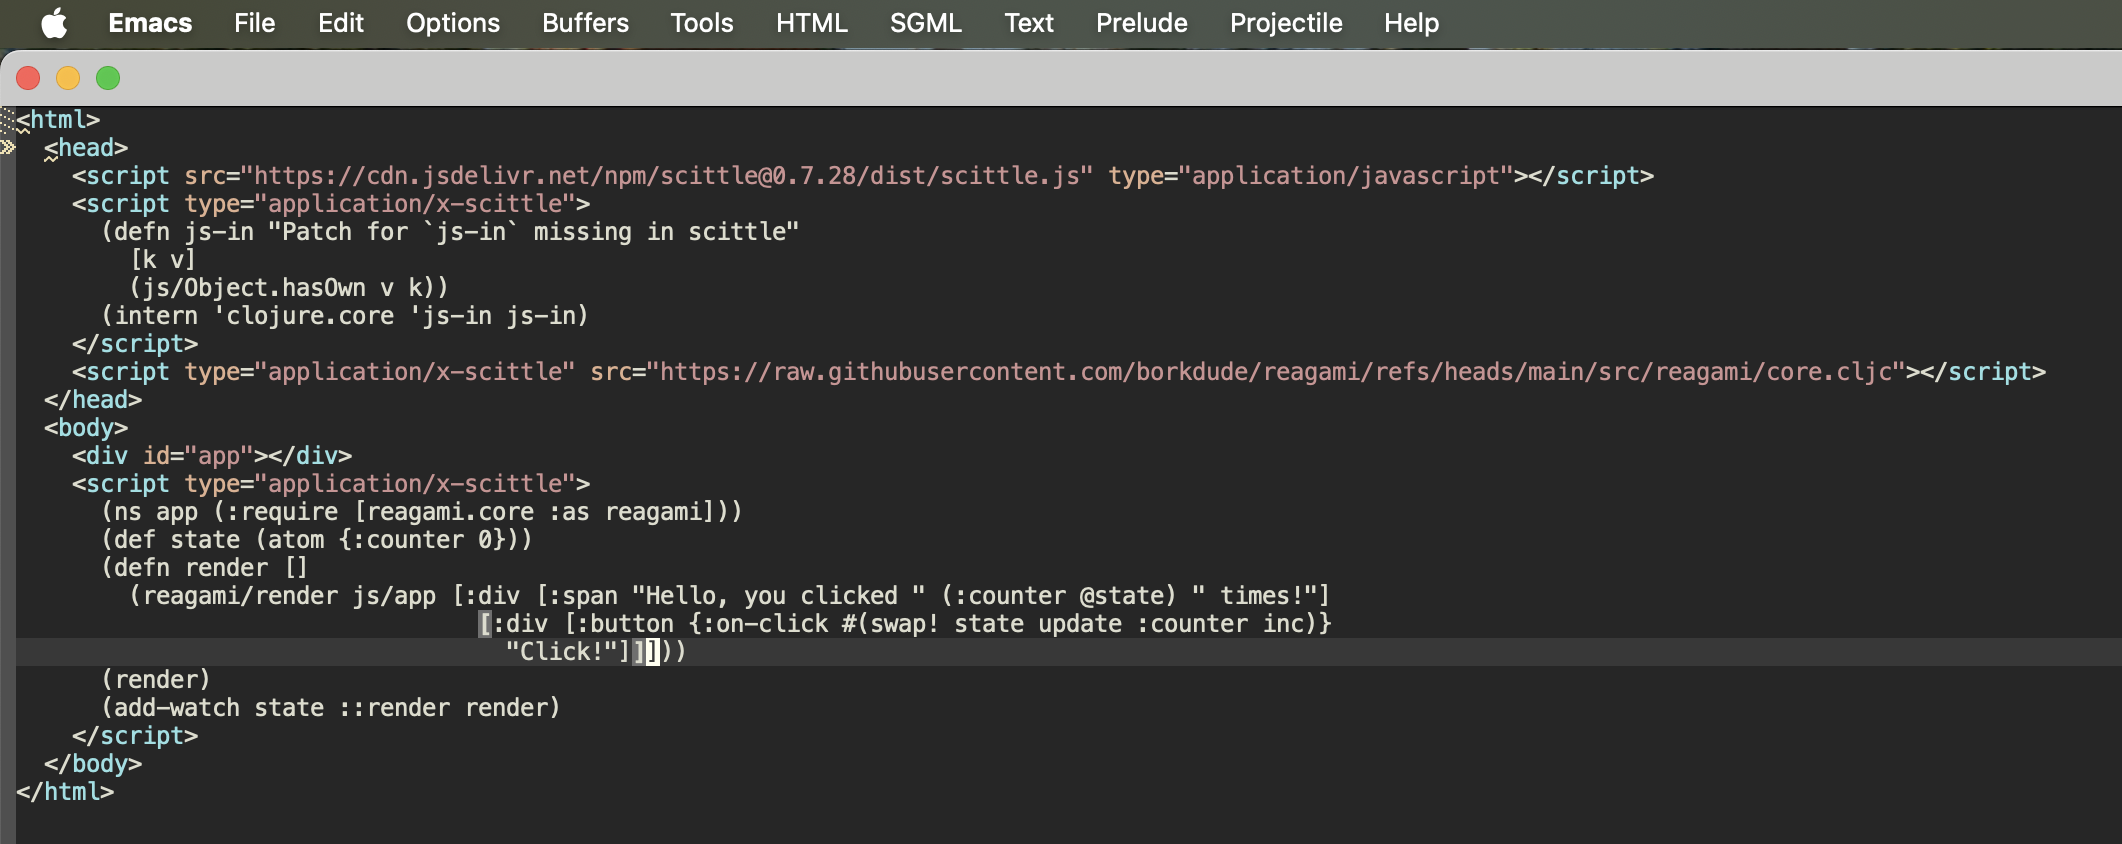Expand the Projectile menu
The height and width of the screenshot is (844, 2122).
(x=1286, y=23)
